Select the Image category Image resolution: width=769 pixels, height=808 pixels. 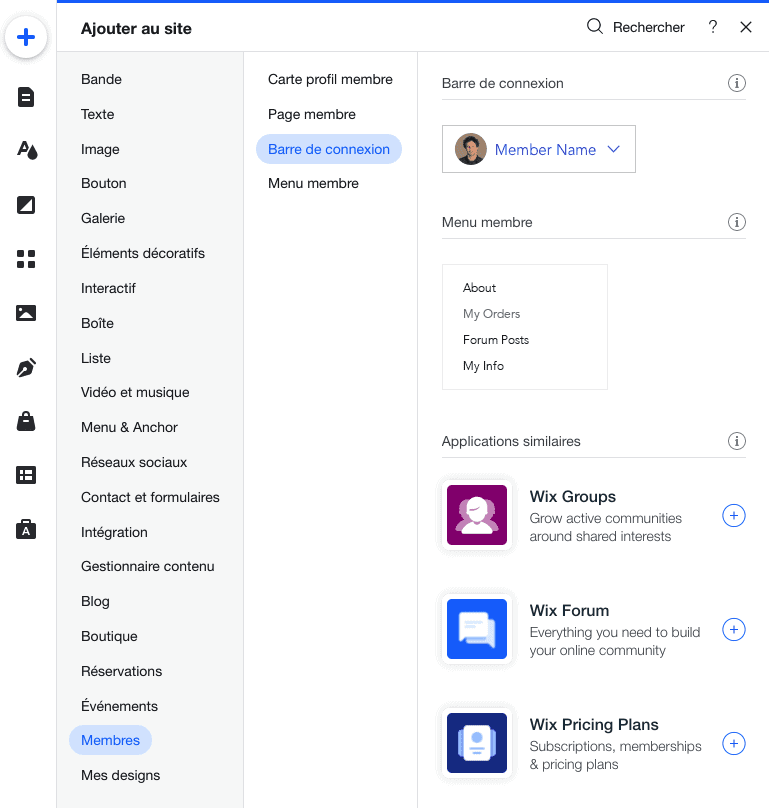point(100,149)
